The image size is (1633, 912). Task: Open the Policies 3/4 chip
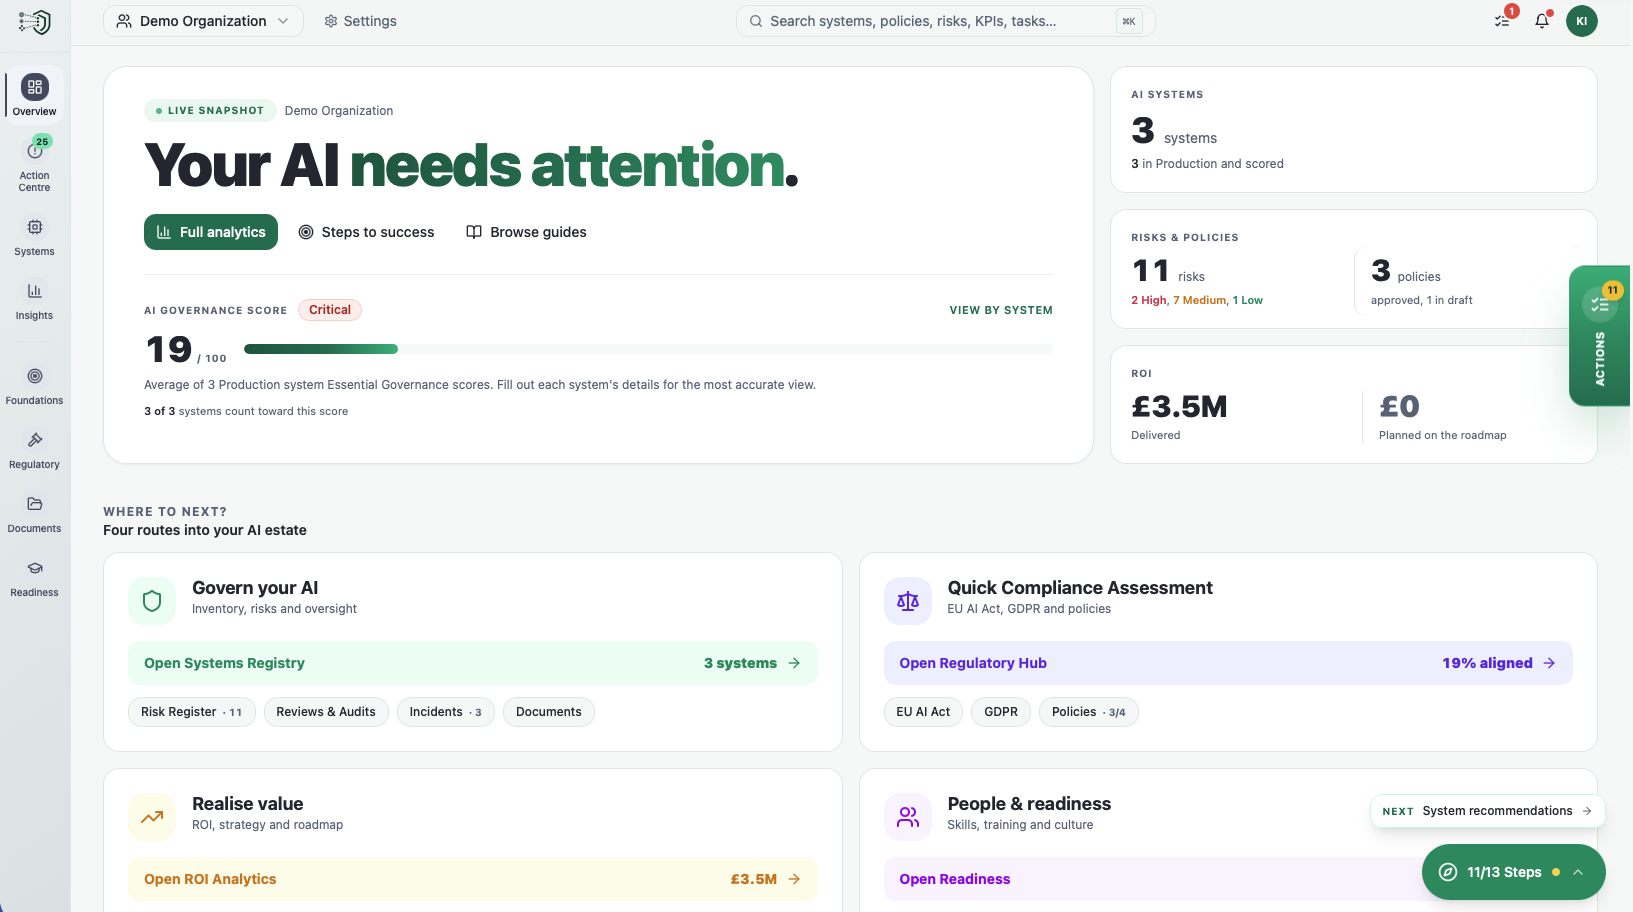1089,712
